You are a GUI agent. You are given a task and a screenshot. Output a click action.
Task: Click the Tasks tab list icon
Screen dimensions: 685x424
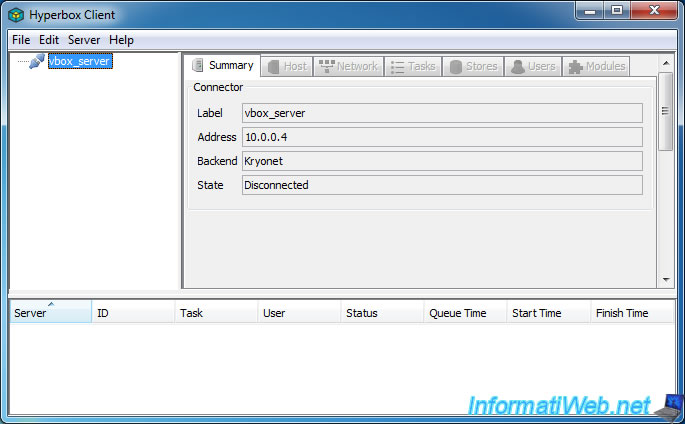tap(397, 67)
